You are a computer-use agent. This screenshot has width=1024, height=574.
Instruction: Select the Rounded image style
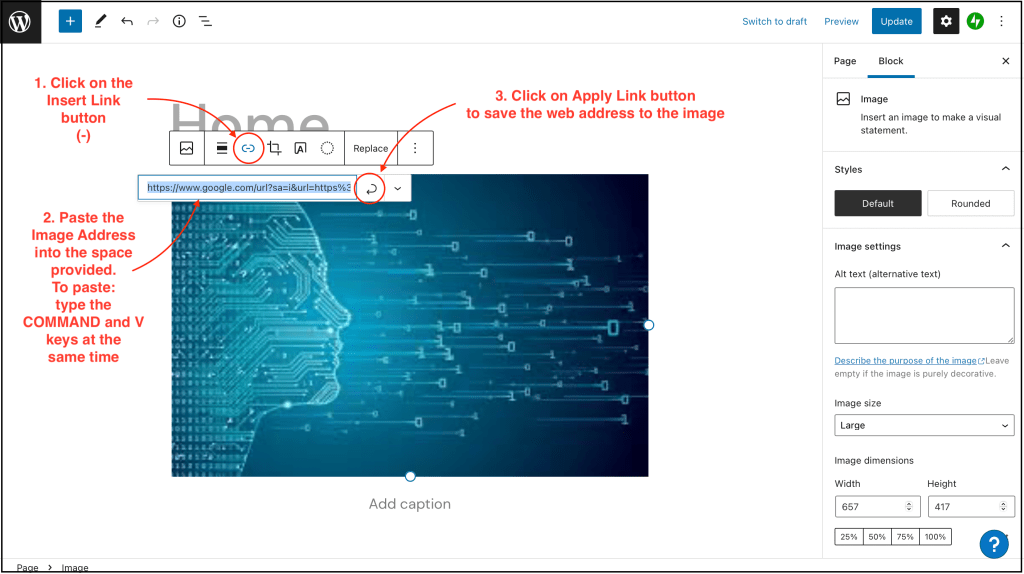coord(970,203)
